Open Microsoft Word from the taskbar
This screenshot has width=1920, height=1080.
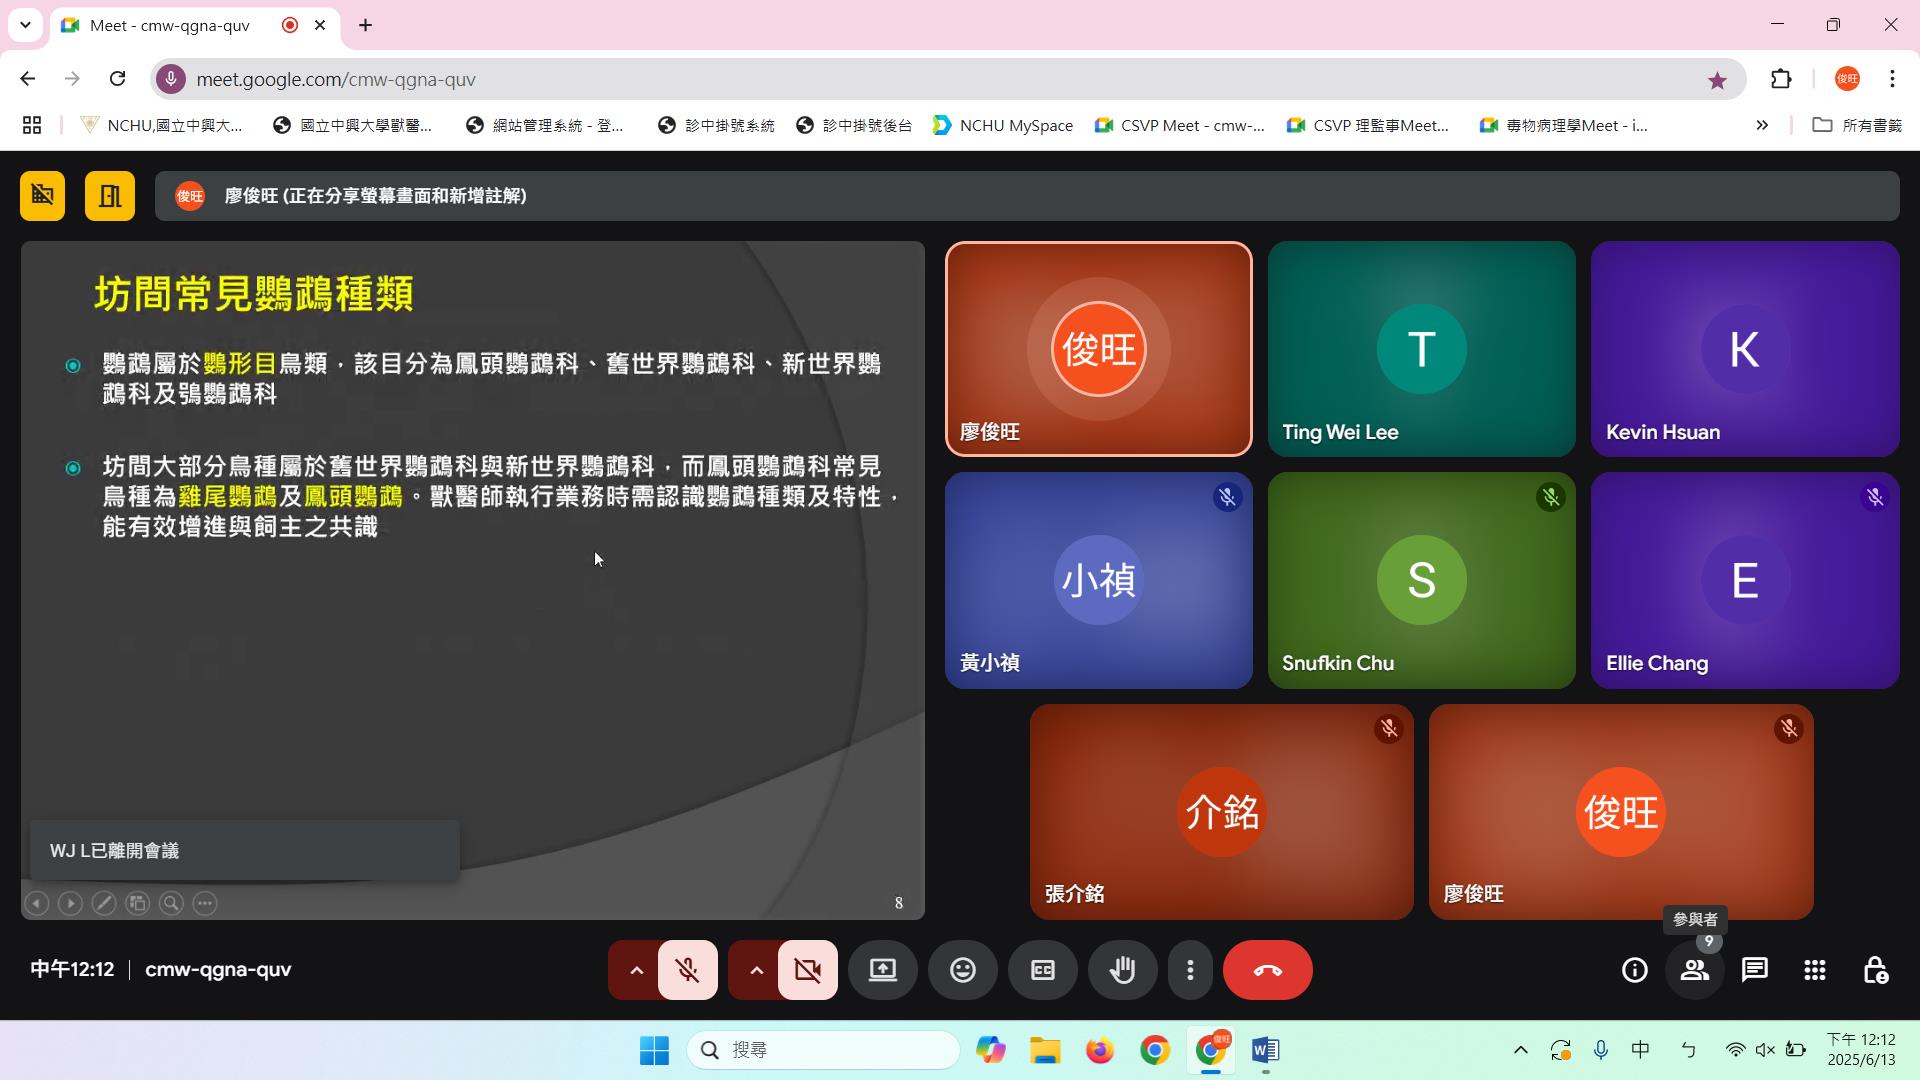1265,1050
